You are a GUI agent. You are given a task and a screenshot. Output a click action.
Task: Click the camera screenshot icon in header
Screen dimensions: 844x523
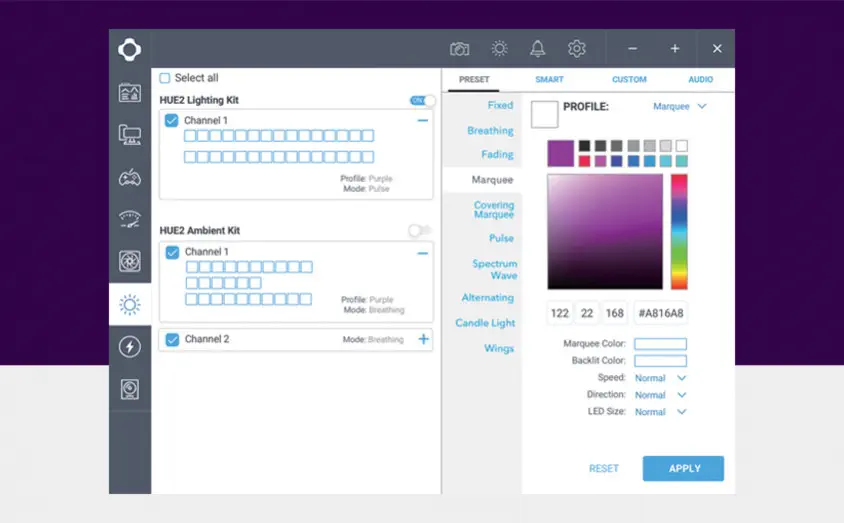(x=459, y=49)
